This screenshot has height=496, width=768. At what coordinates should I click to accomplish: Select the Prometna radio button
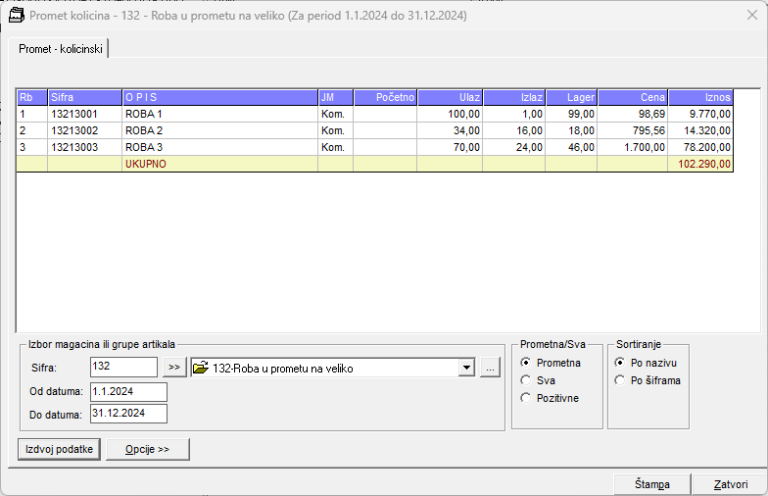pyautogui.click(x=526, y=363)
